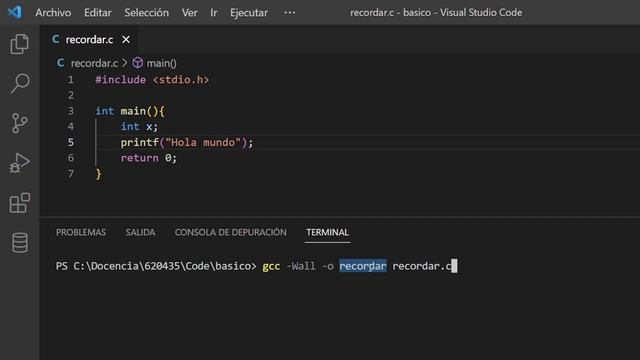Click the -Wall flag in the terminal
Image resolution: width=640 pixels, height=360 pixels.
pos(301,266)
